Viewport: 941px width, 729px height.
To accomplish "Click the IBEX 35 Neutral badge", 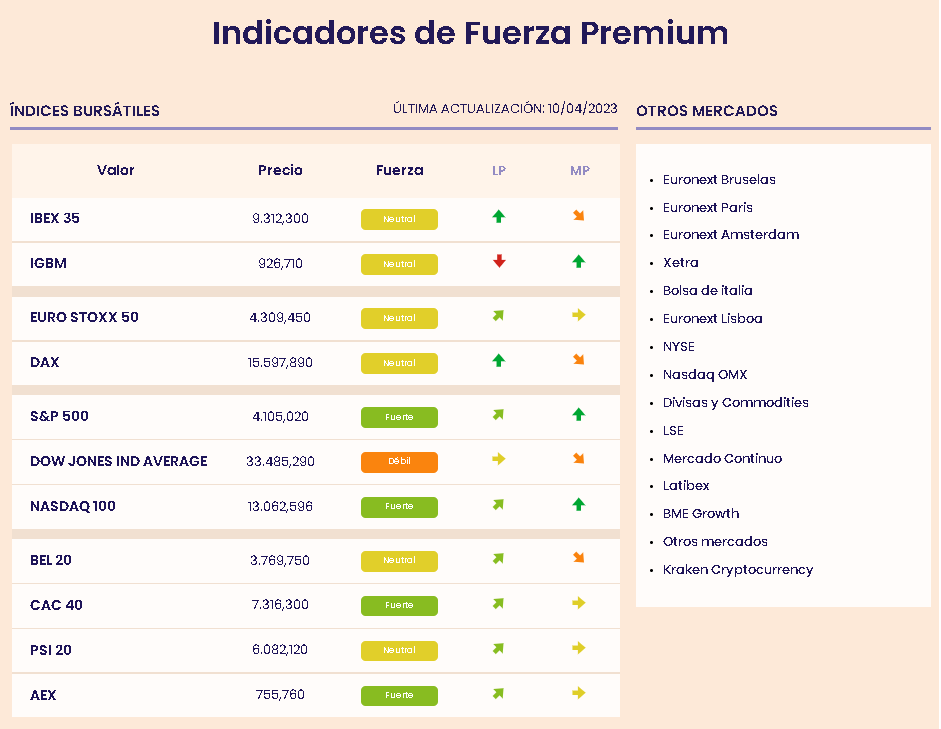I will point(399,219).
